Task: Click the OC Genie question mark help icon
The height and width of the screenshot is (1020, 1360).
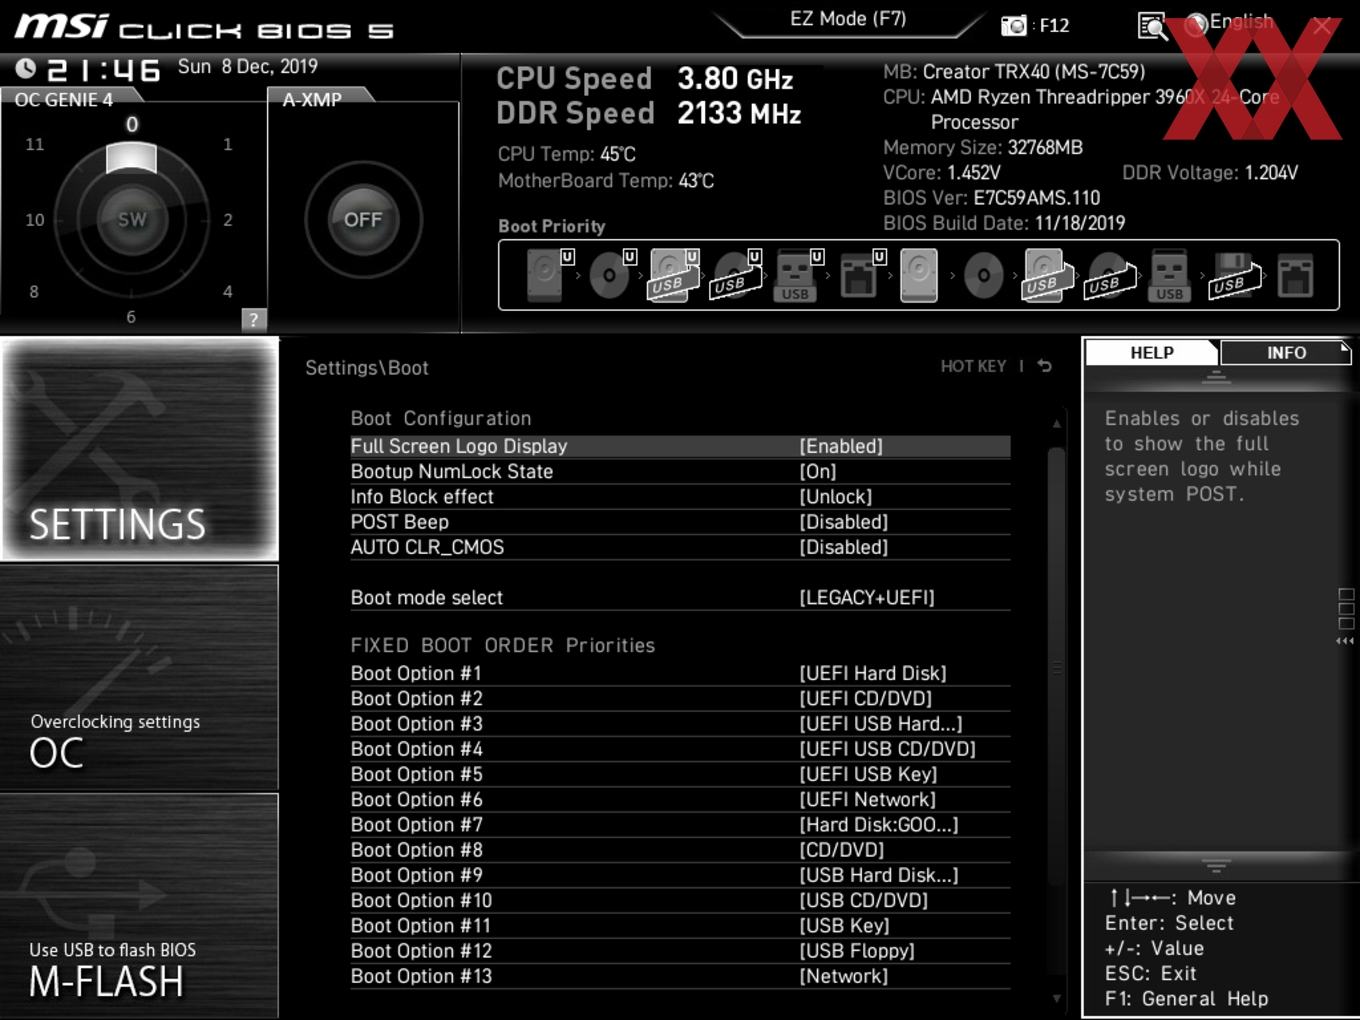Action: (254, 319)
